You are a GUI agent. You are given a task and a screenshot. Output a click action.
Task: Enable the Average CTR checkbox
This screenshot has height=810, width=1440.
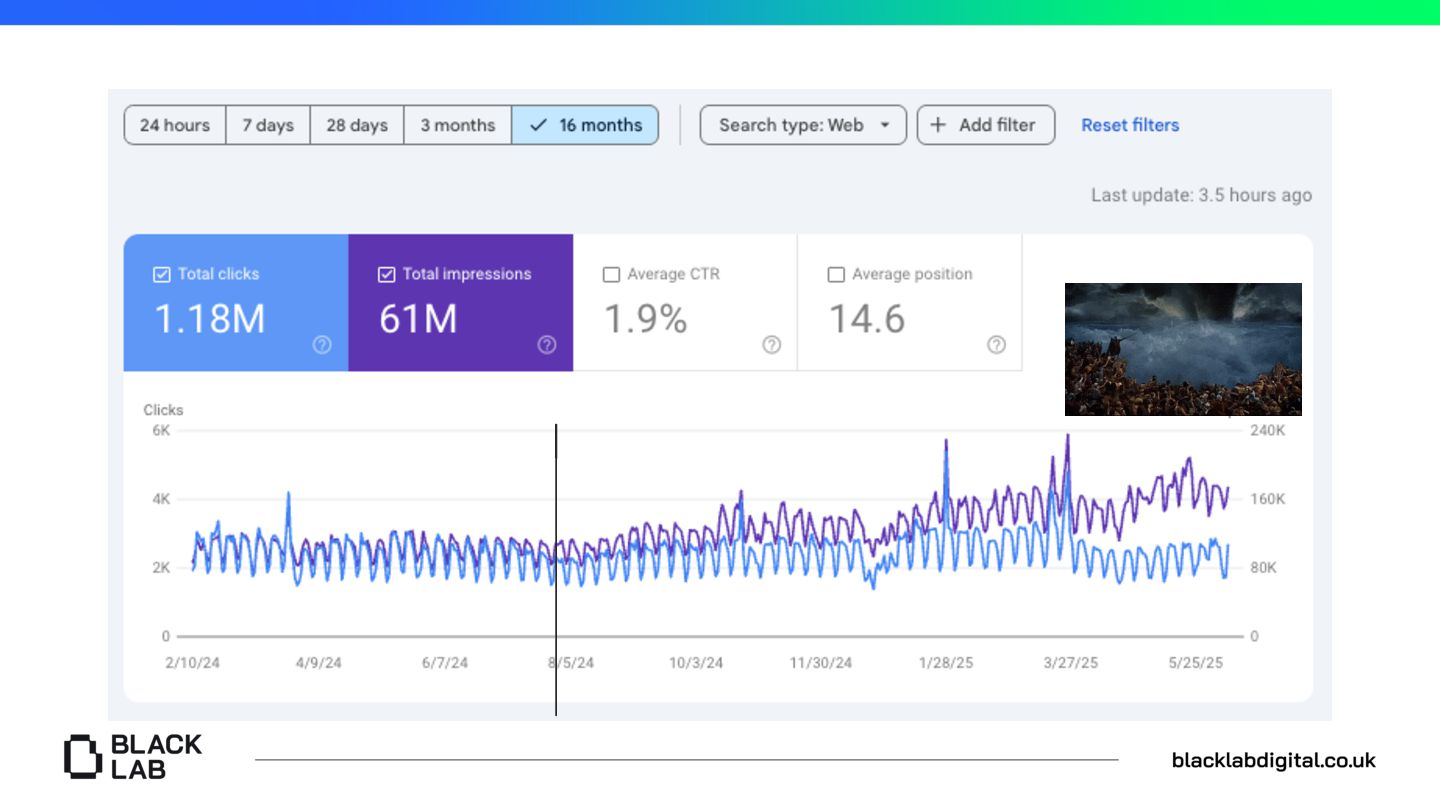(611, 274)
